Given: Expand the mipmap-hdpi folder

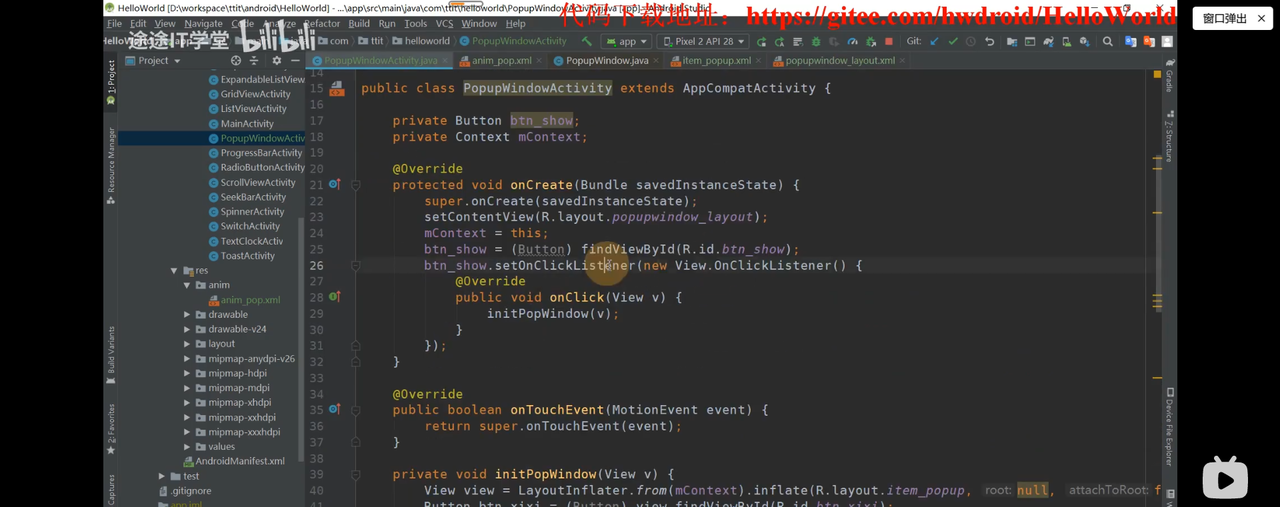Looking at the screenshot, I should (x=187, y=373).
